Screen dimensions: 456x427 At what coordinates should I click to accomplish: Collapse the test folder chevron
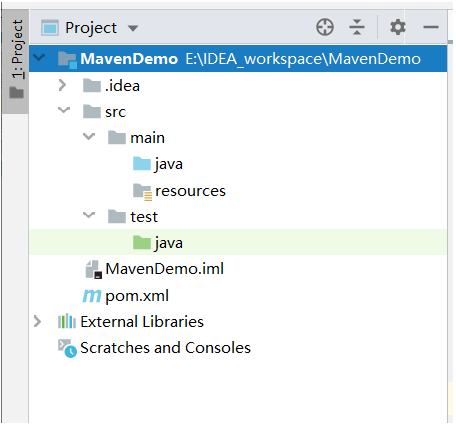point(89,215)
